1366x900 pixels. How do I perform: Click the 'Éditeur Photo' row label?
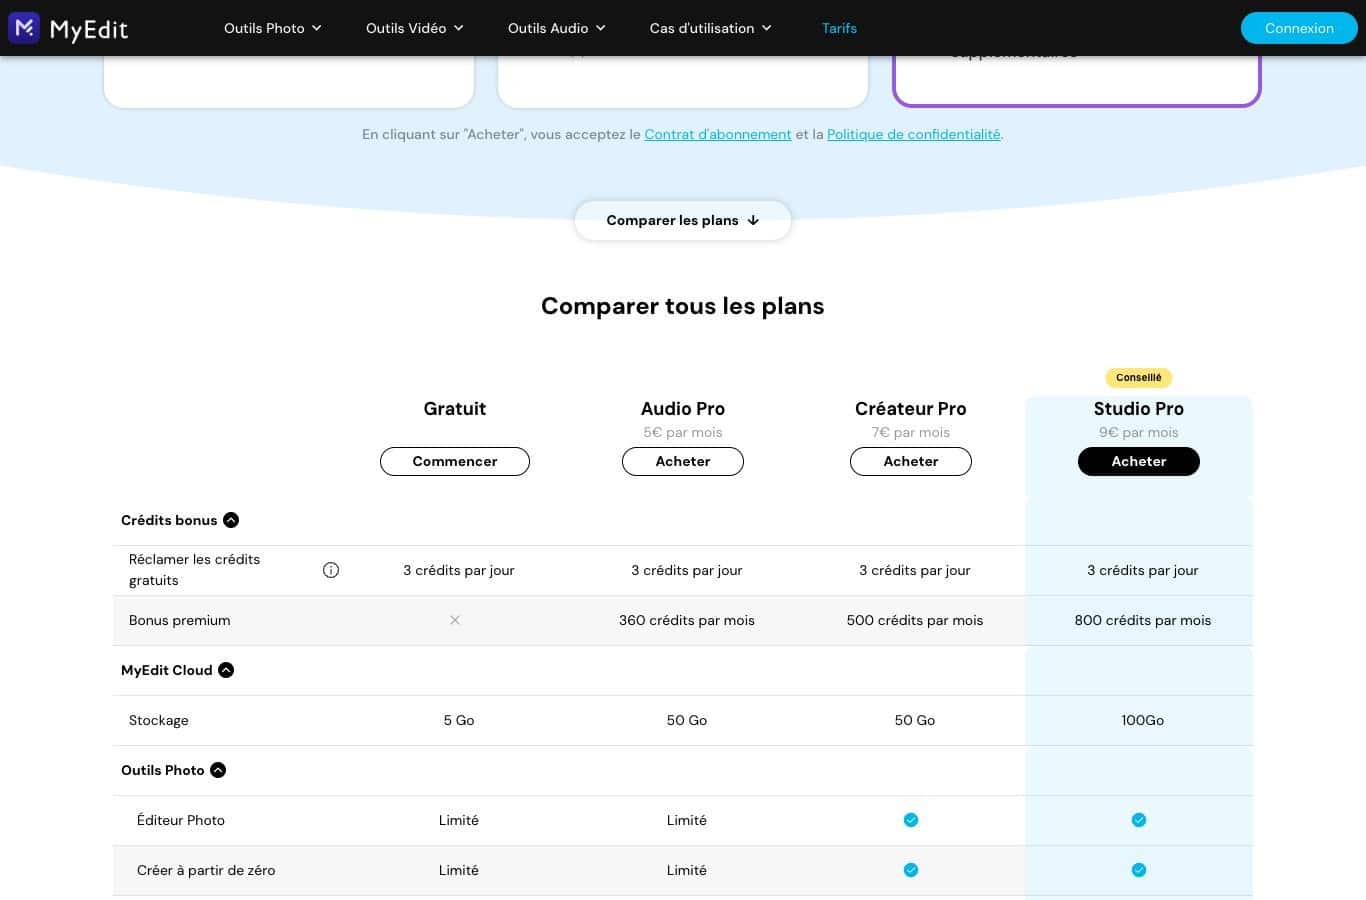[181, 820]
